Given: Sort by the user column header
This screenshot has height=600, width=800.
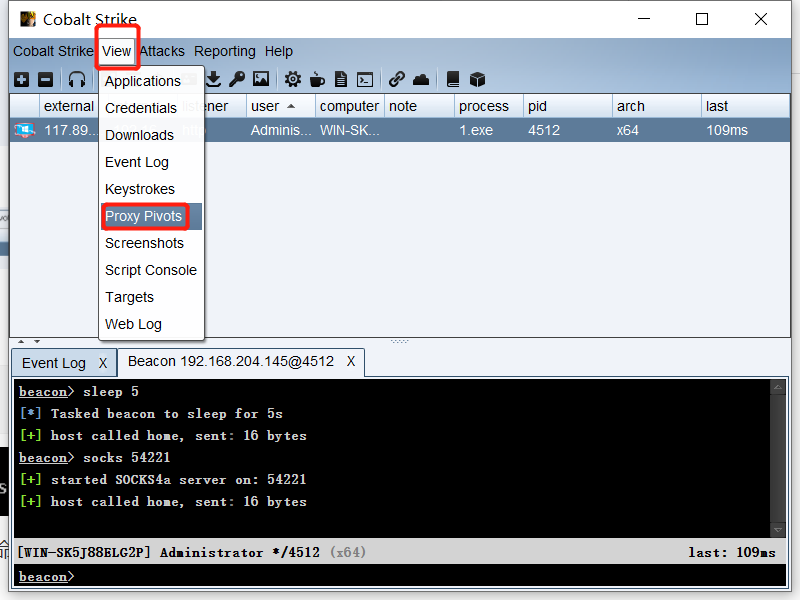Looking at the screenshot, I should coord(281,106).
